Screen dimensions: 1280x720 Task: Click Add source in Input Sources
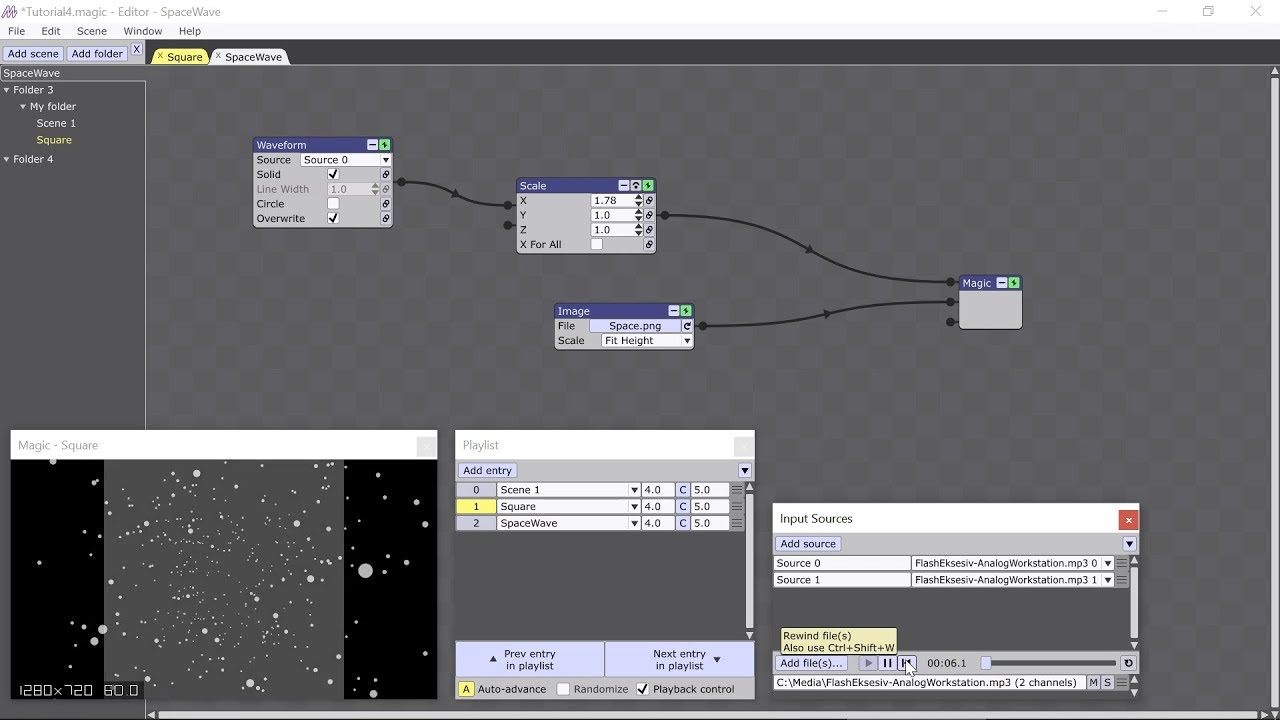[808, 544]
